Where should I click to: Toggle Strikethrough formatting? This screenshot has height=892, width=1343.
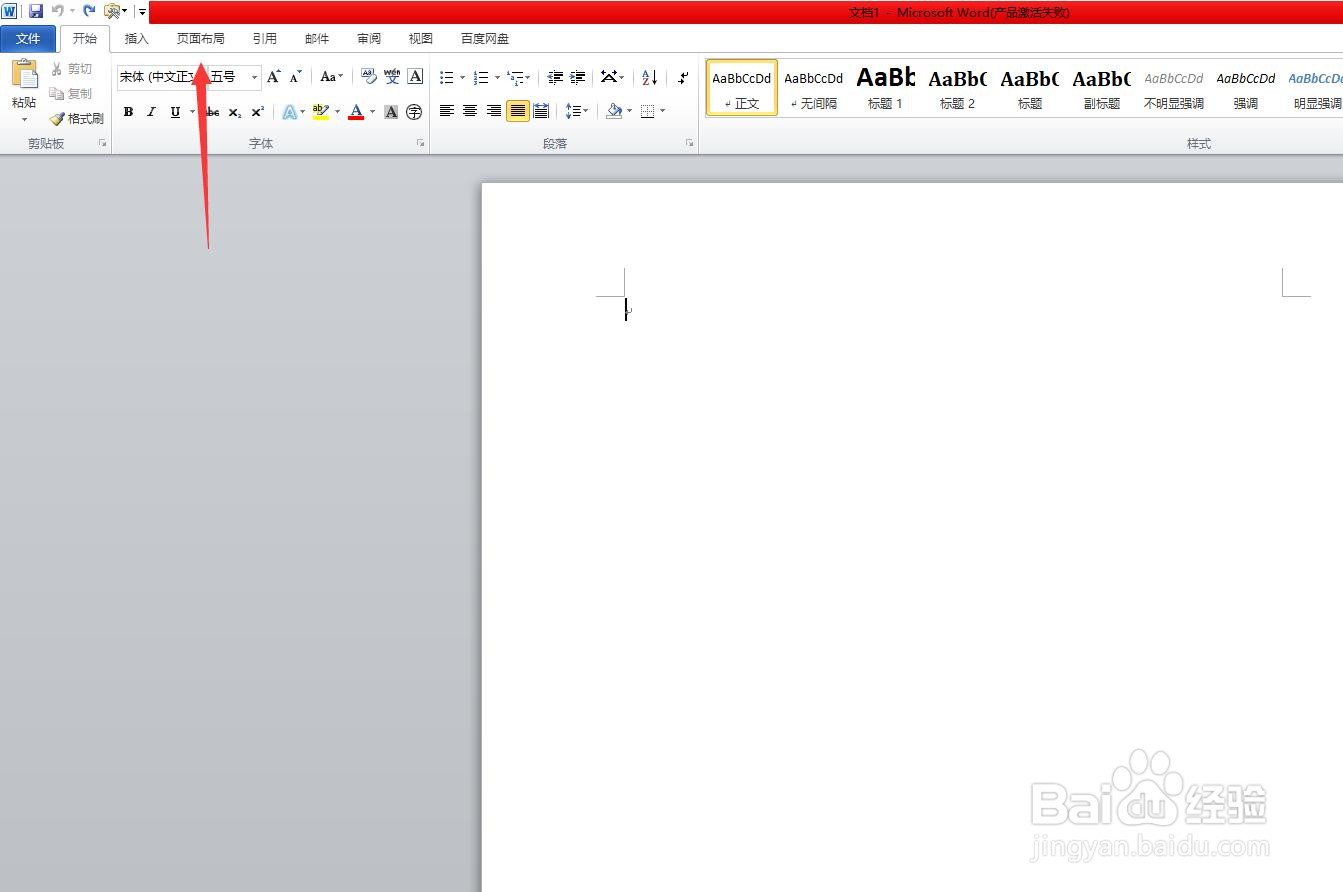(212, 112)
